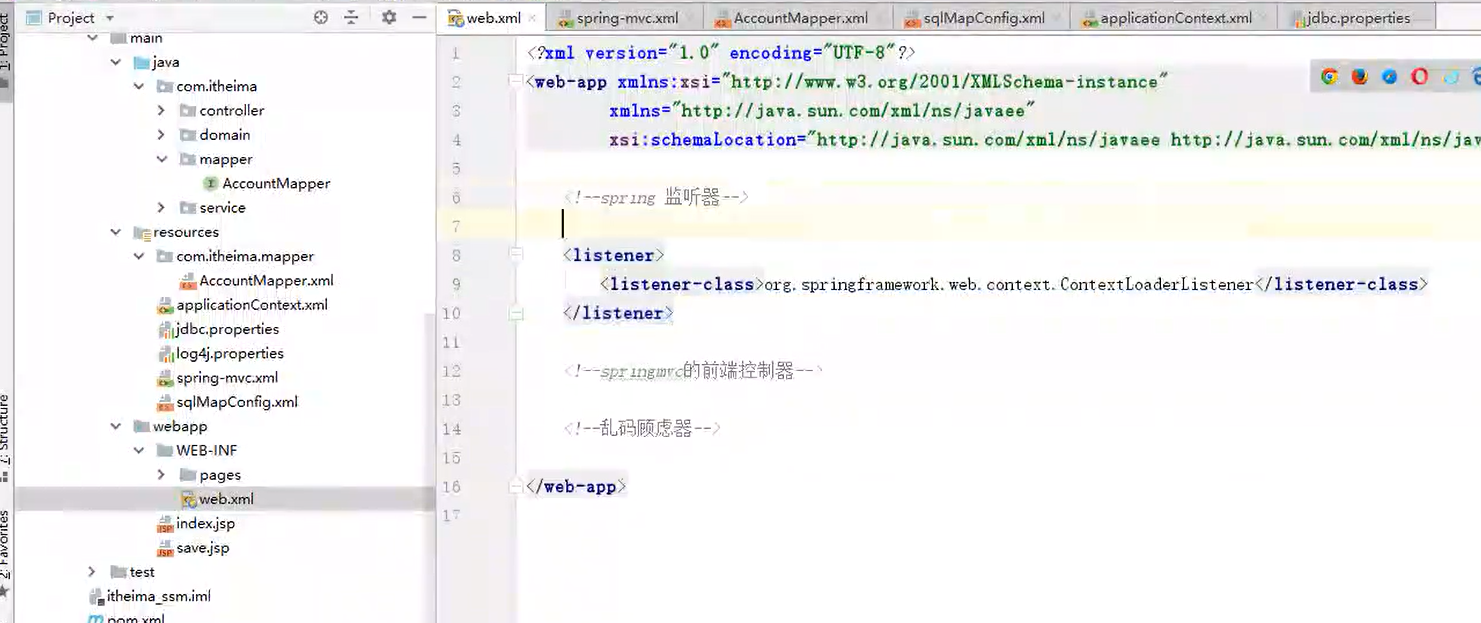Select the AccountMapper interface in the tree
The height and width of the screenshot is (623, 1481).
pos(266,183)
